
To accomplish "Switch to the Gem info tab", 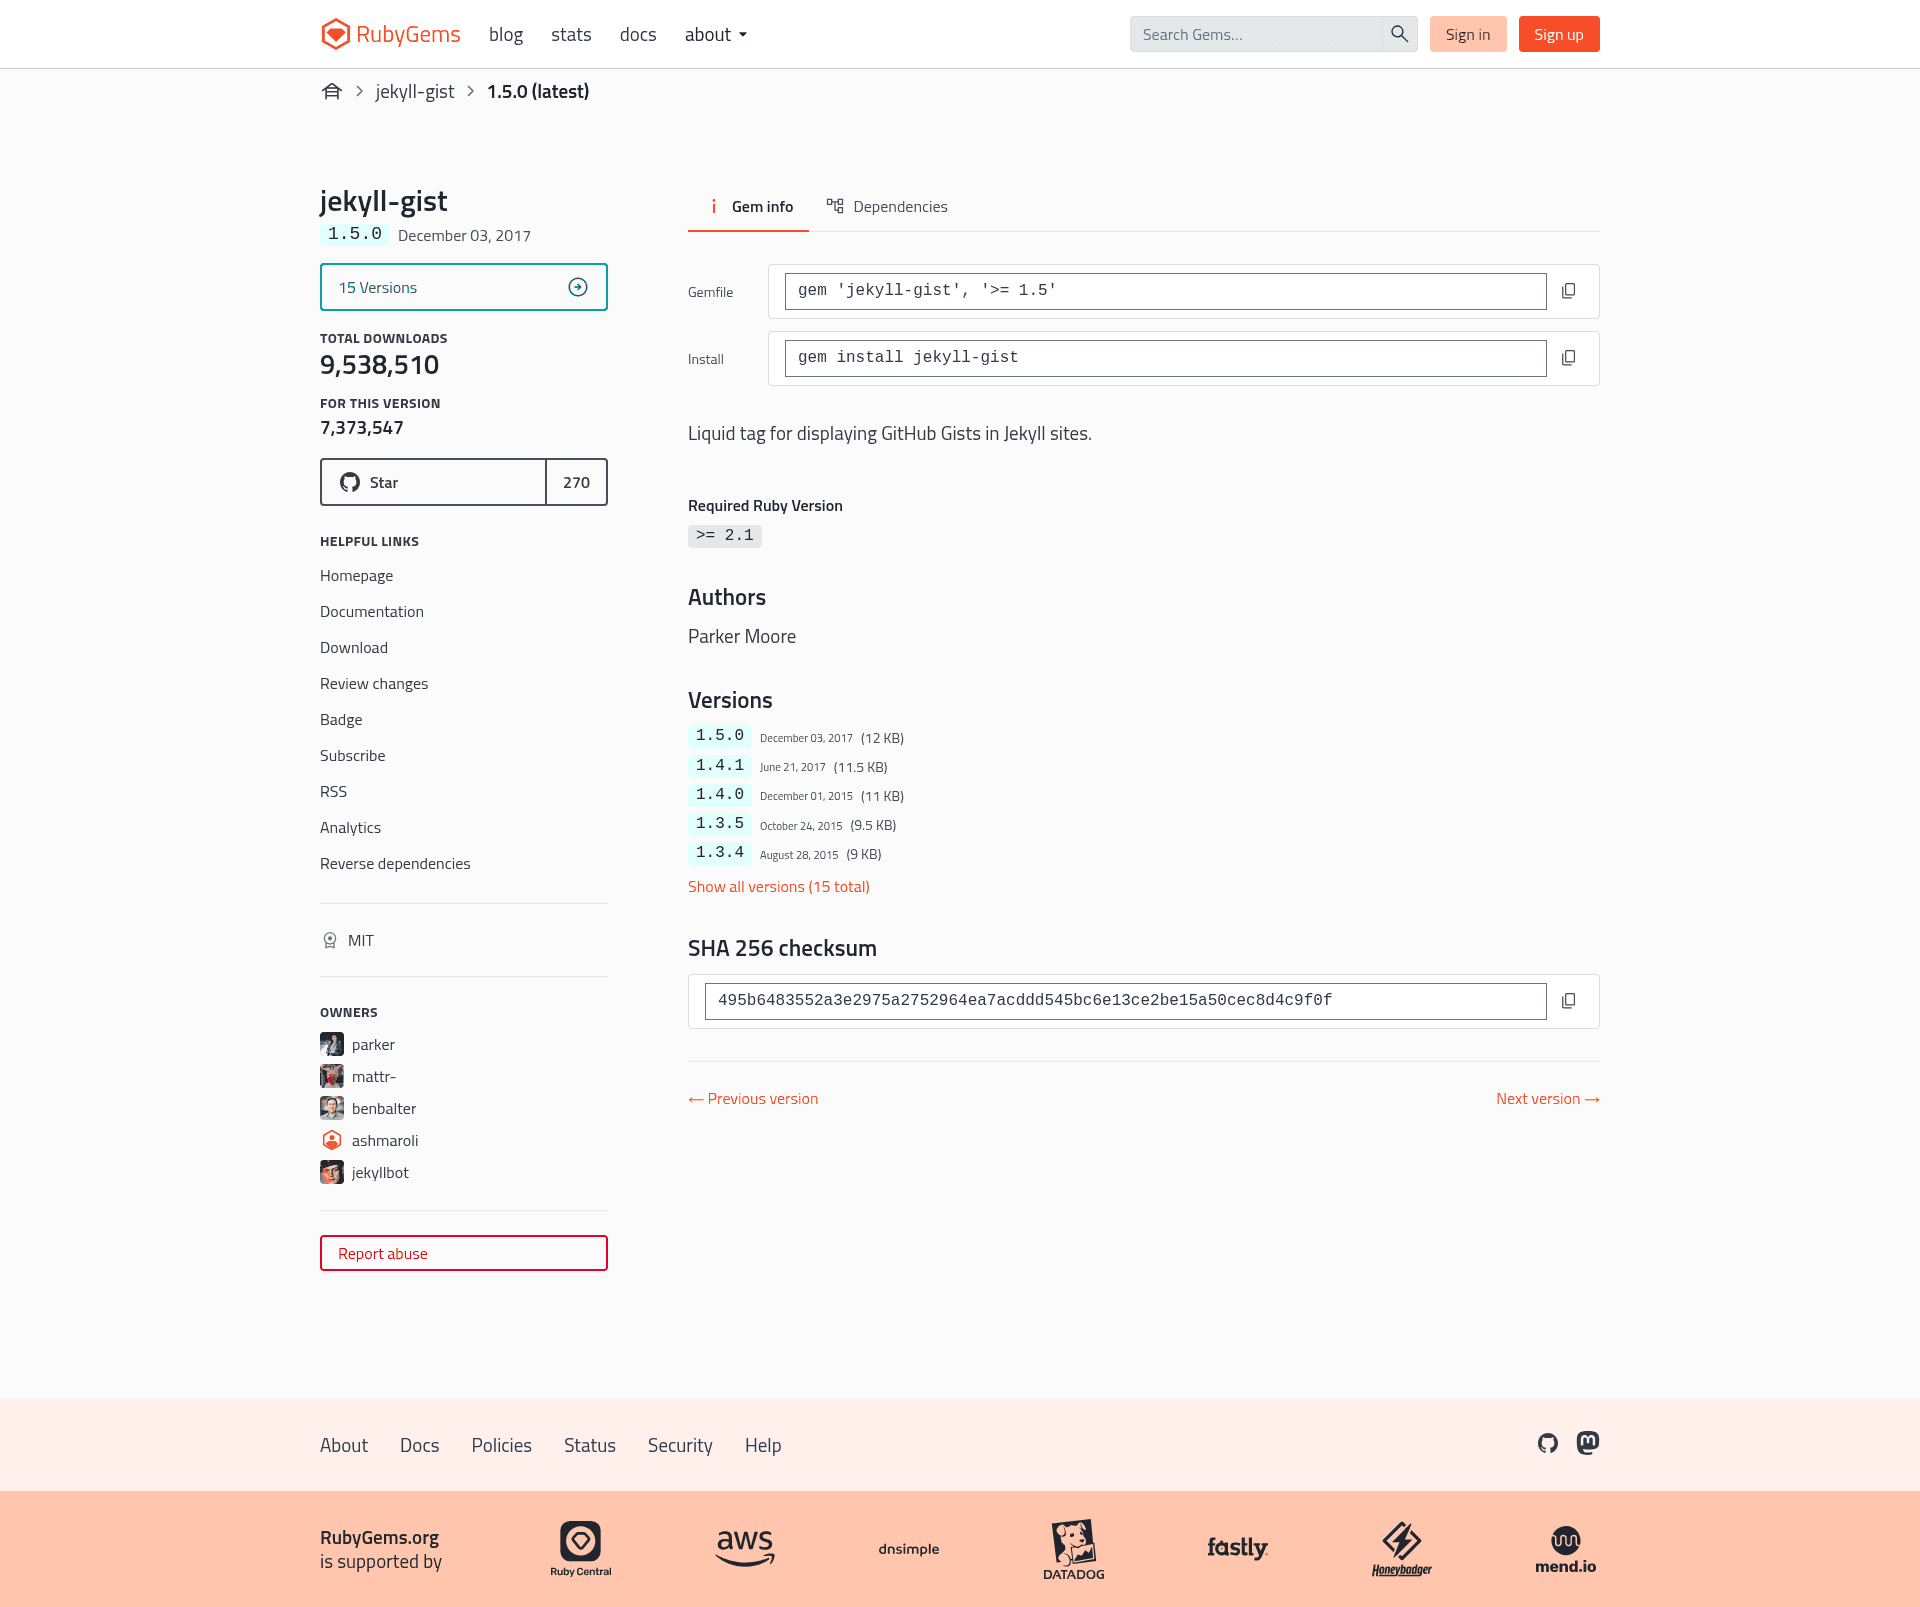I will [x=748, y=207].
